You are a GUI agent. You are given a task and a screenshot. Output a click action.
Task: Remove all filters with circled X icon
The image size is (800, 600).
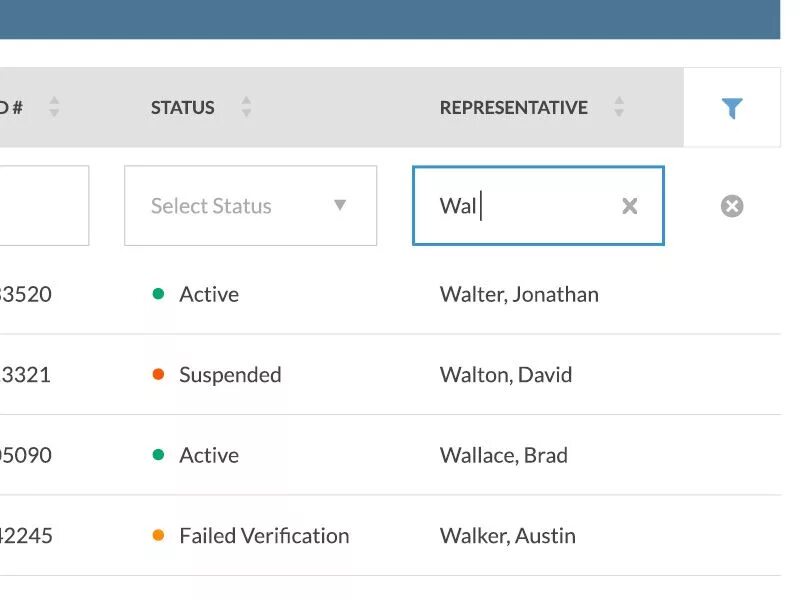(x=732, y=206)
